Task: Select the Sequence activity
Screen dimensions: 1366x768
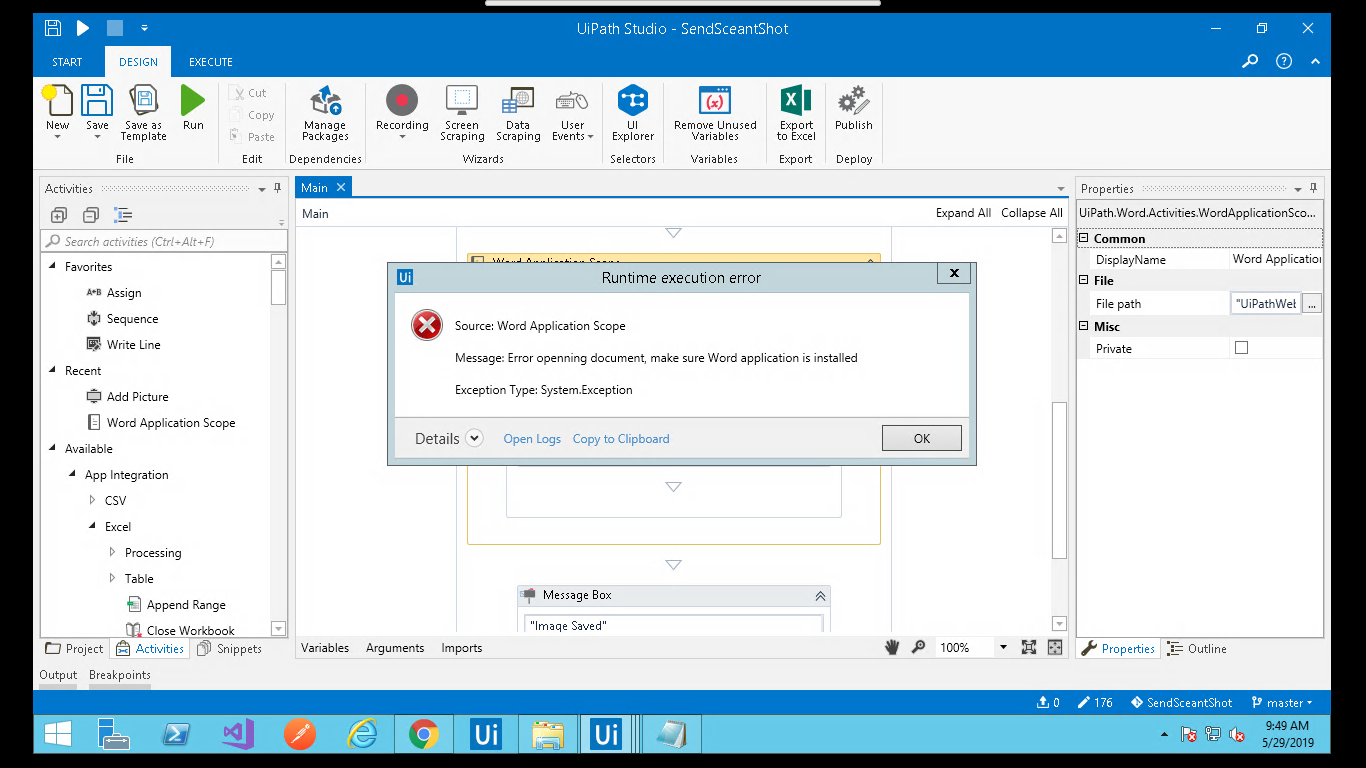Action: (132, 319)
